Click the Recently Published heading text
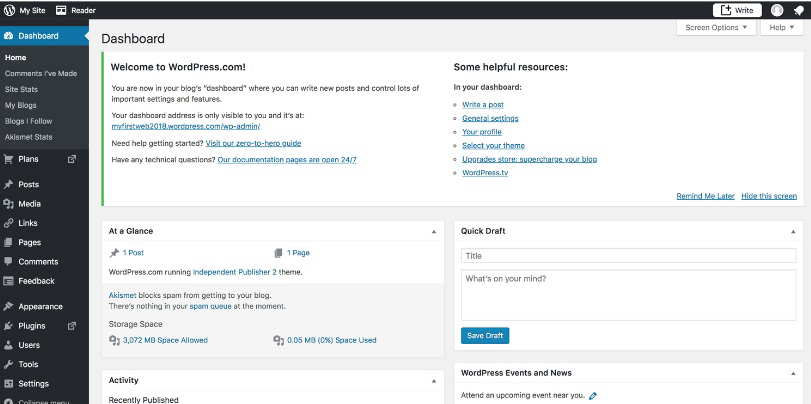The image size is (811, 404). point(143,400)
